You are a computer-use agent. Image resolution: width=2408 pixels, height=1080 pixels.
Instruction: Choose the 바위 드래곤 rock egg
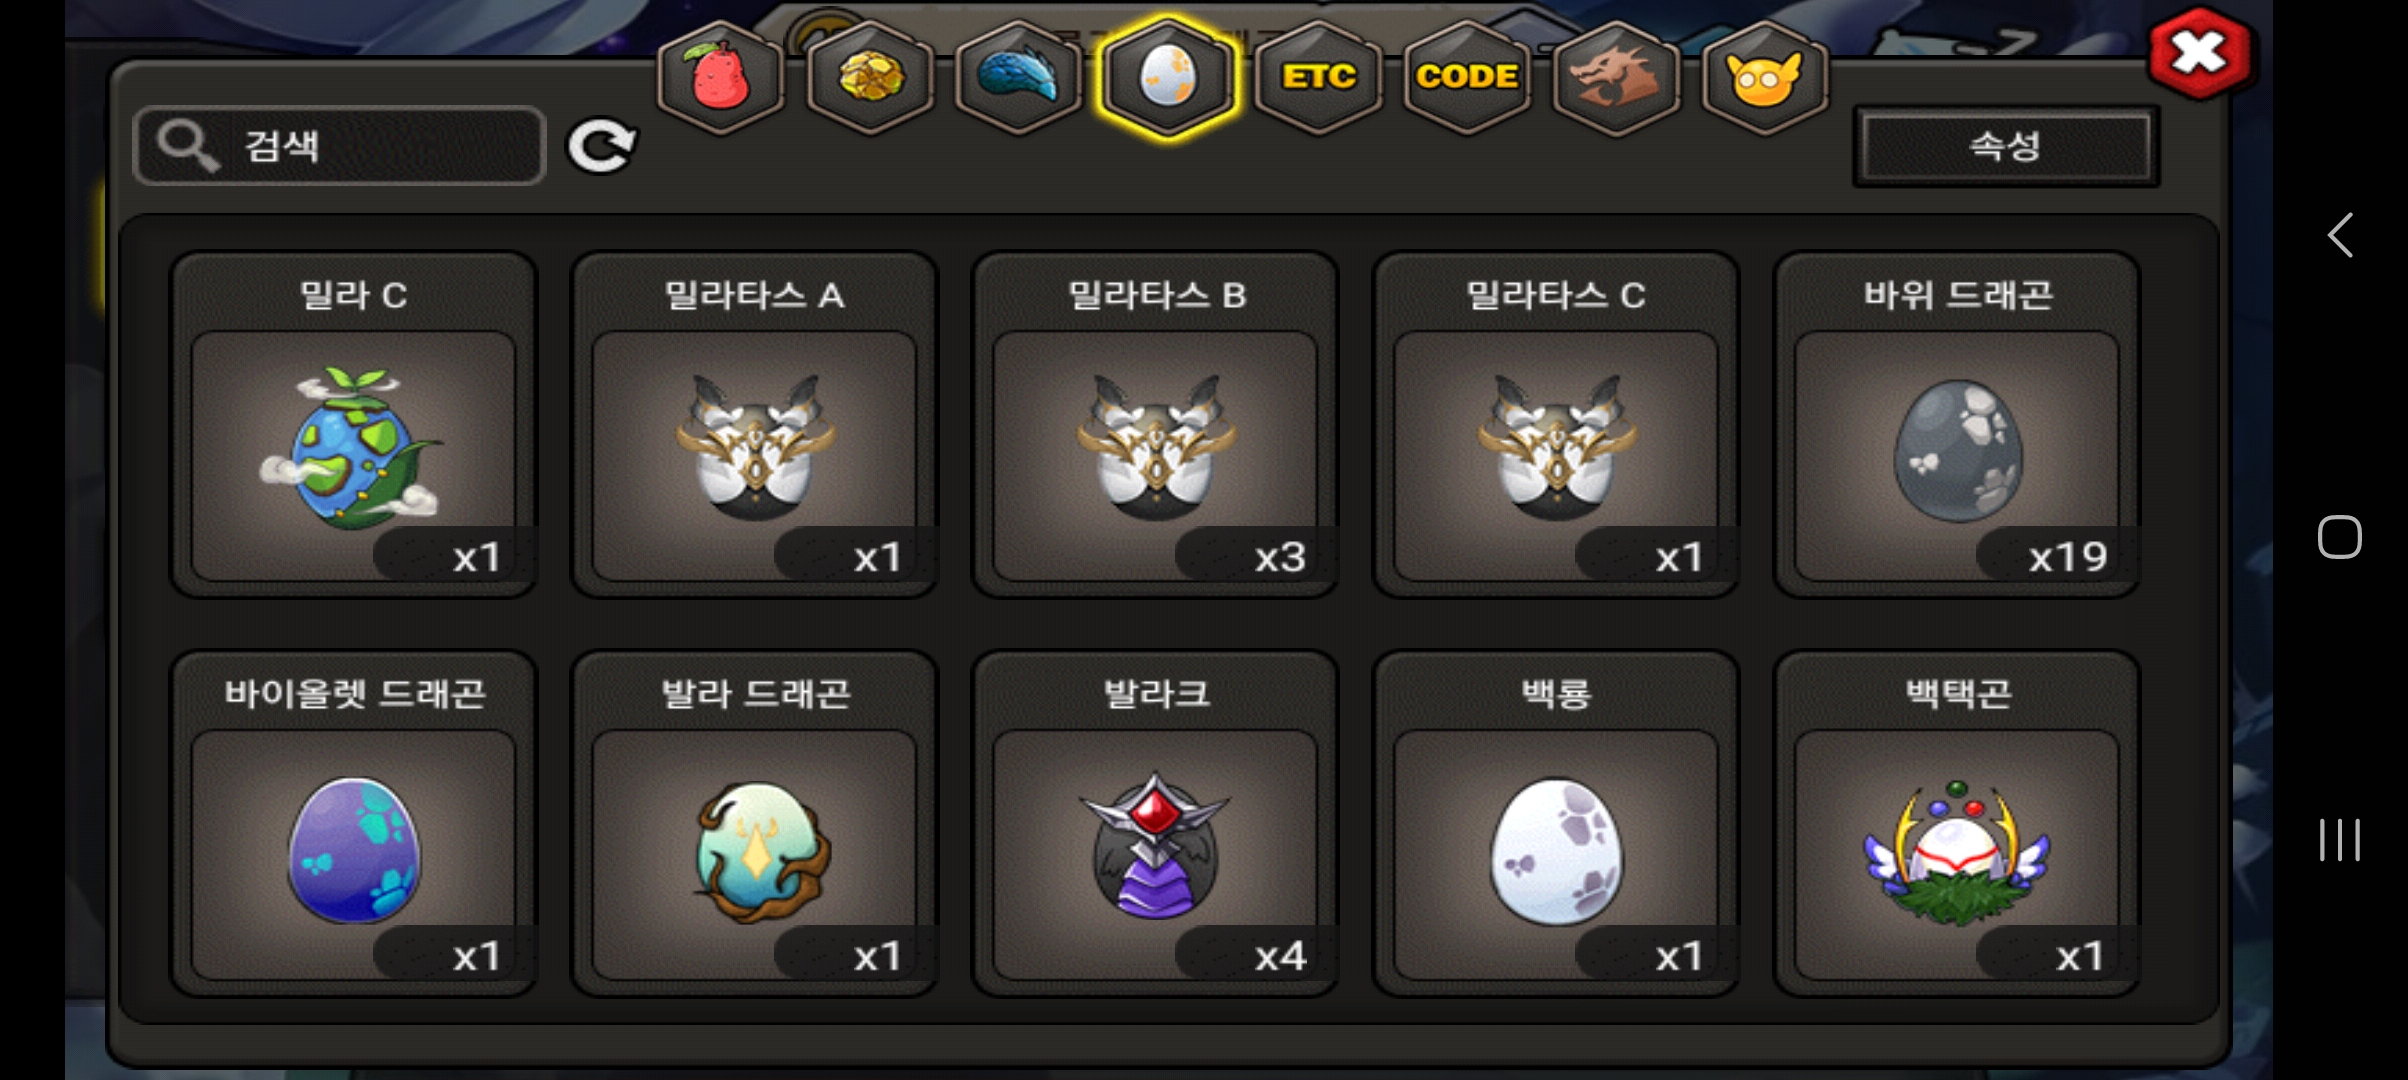(x=1957, y=425)
